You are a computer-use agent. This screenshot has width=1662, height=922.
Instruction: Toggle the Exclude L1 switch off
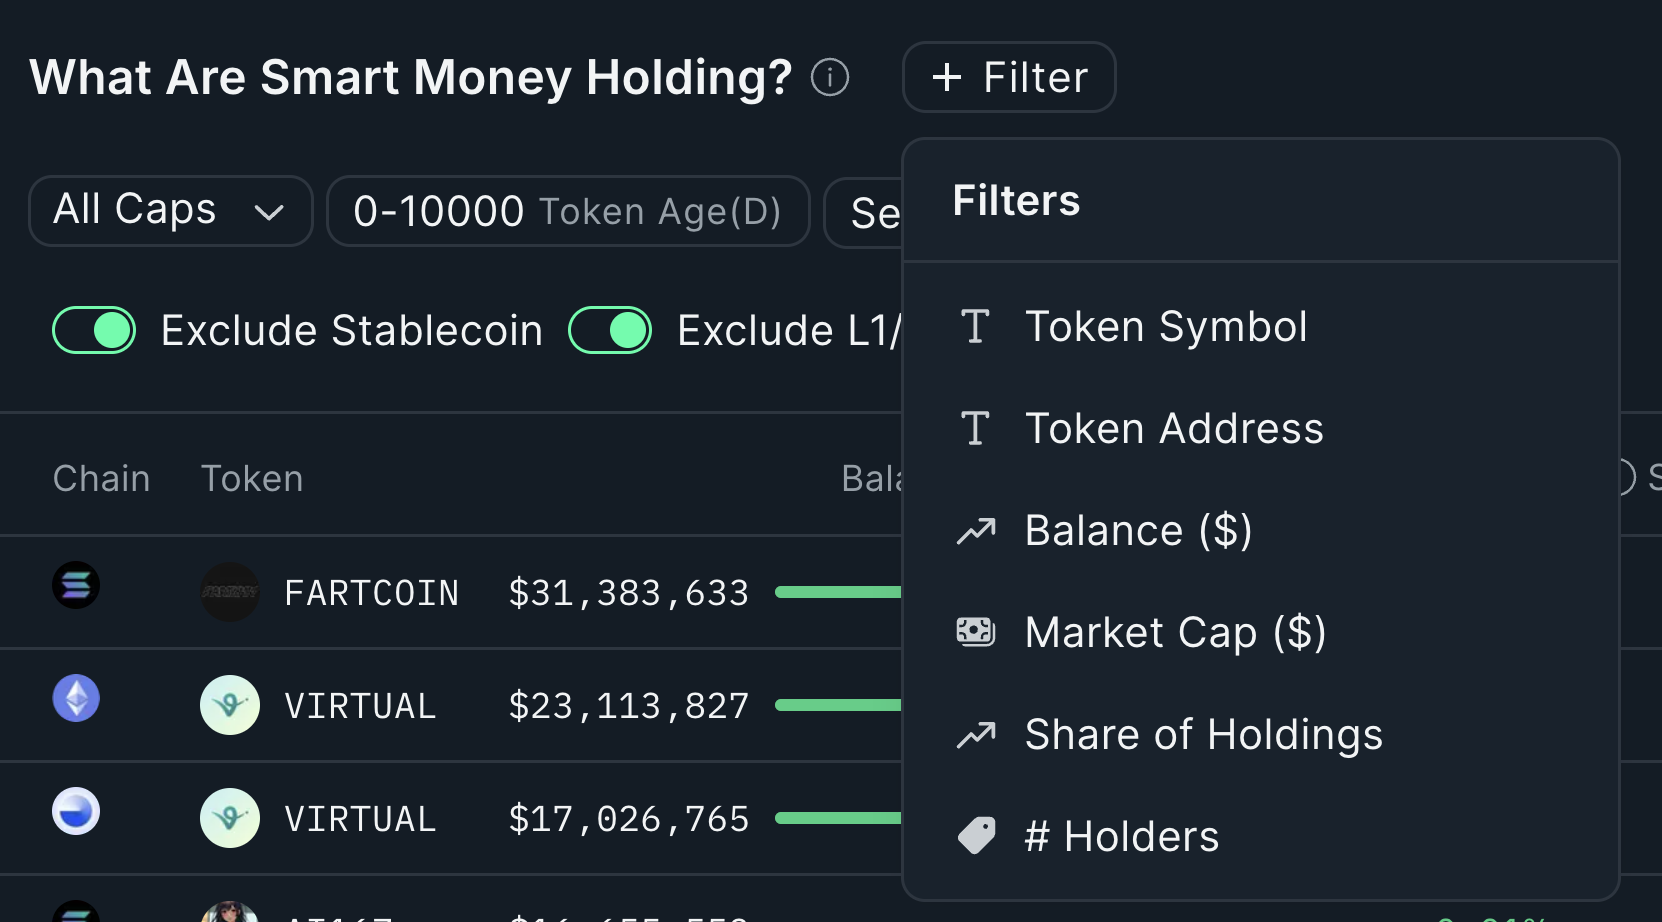[610, 330]
